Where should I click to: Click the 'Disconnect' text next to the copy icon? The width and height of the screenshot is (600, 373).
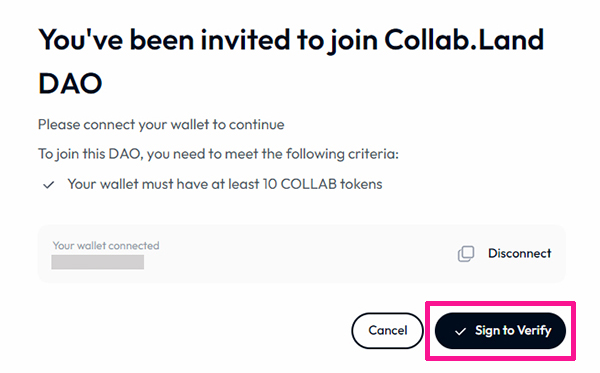pos(519,253)
